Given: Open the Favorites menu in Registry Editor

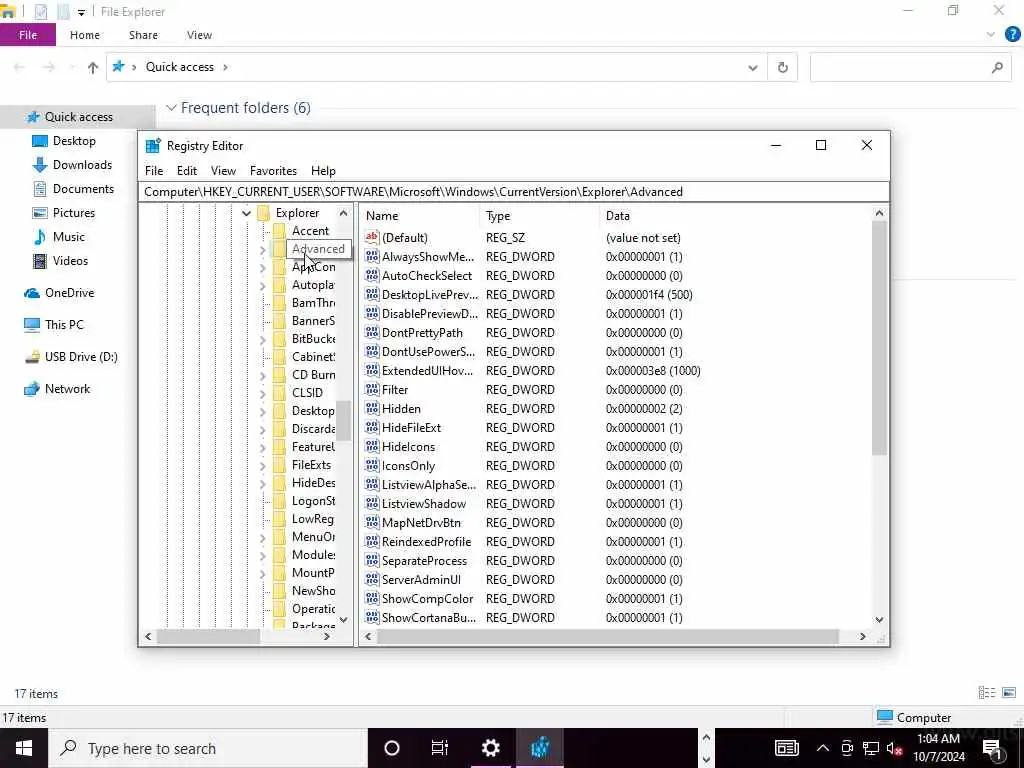Looking at the screenshot, I should pyautogui.click(x=273, y=170).
